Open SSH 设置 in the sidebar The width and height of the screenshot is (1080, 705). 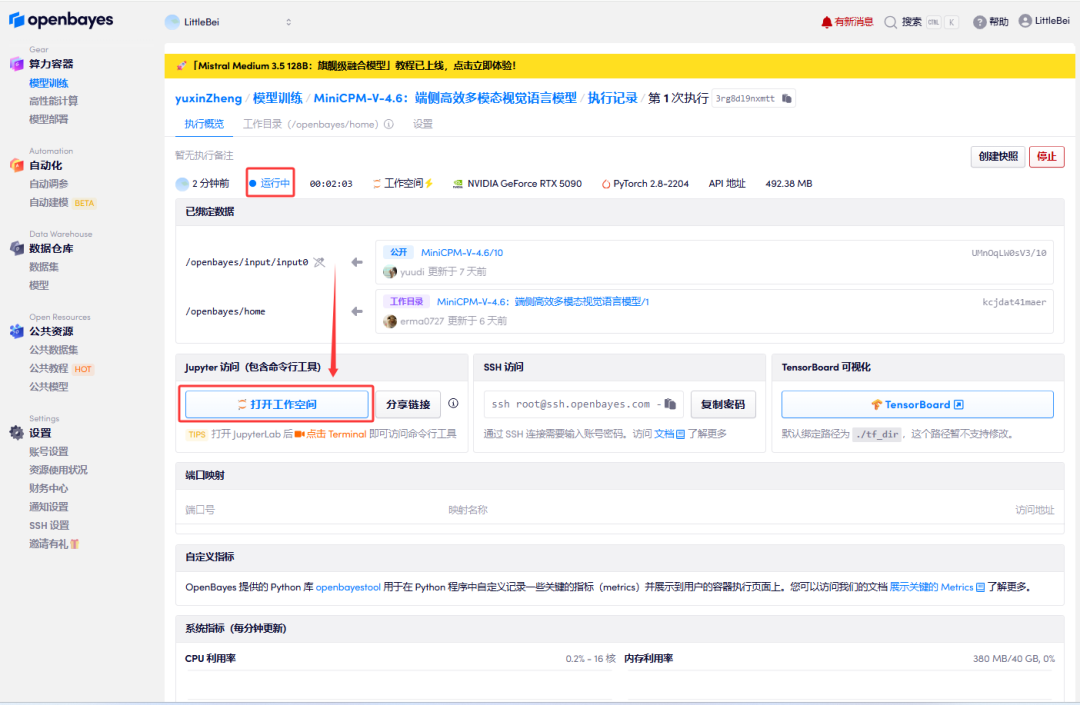coord(50,525)
